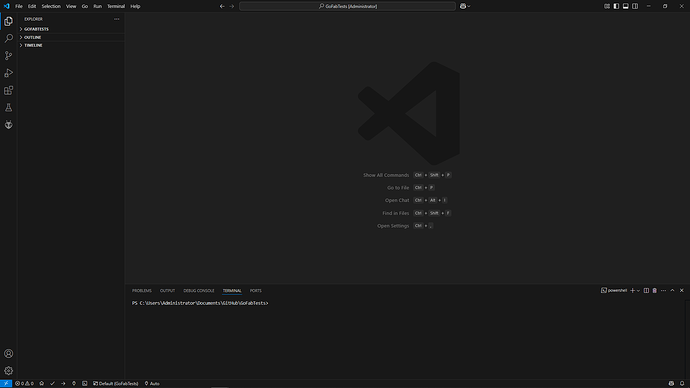Open the Source Control view
This screenshot has height=388, width=690.
[x=8, y=55]
